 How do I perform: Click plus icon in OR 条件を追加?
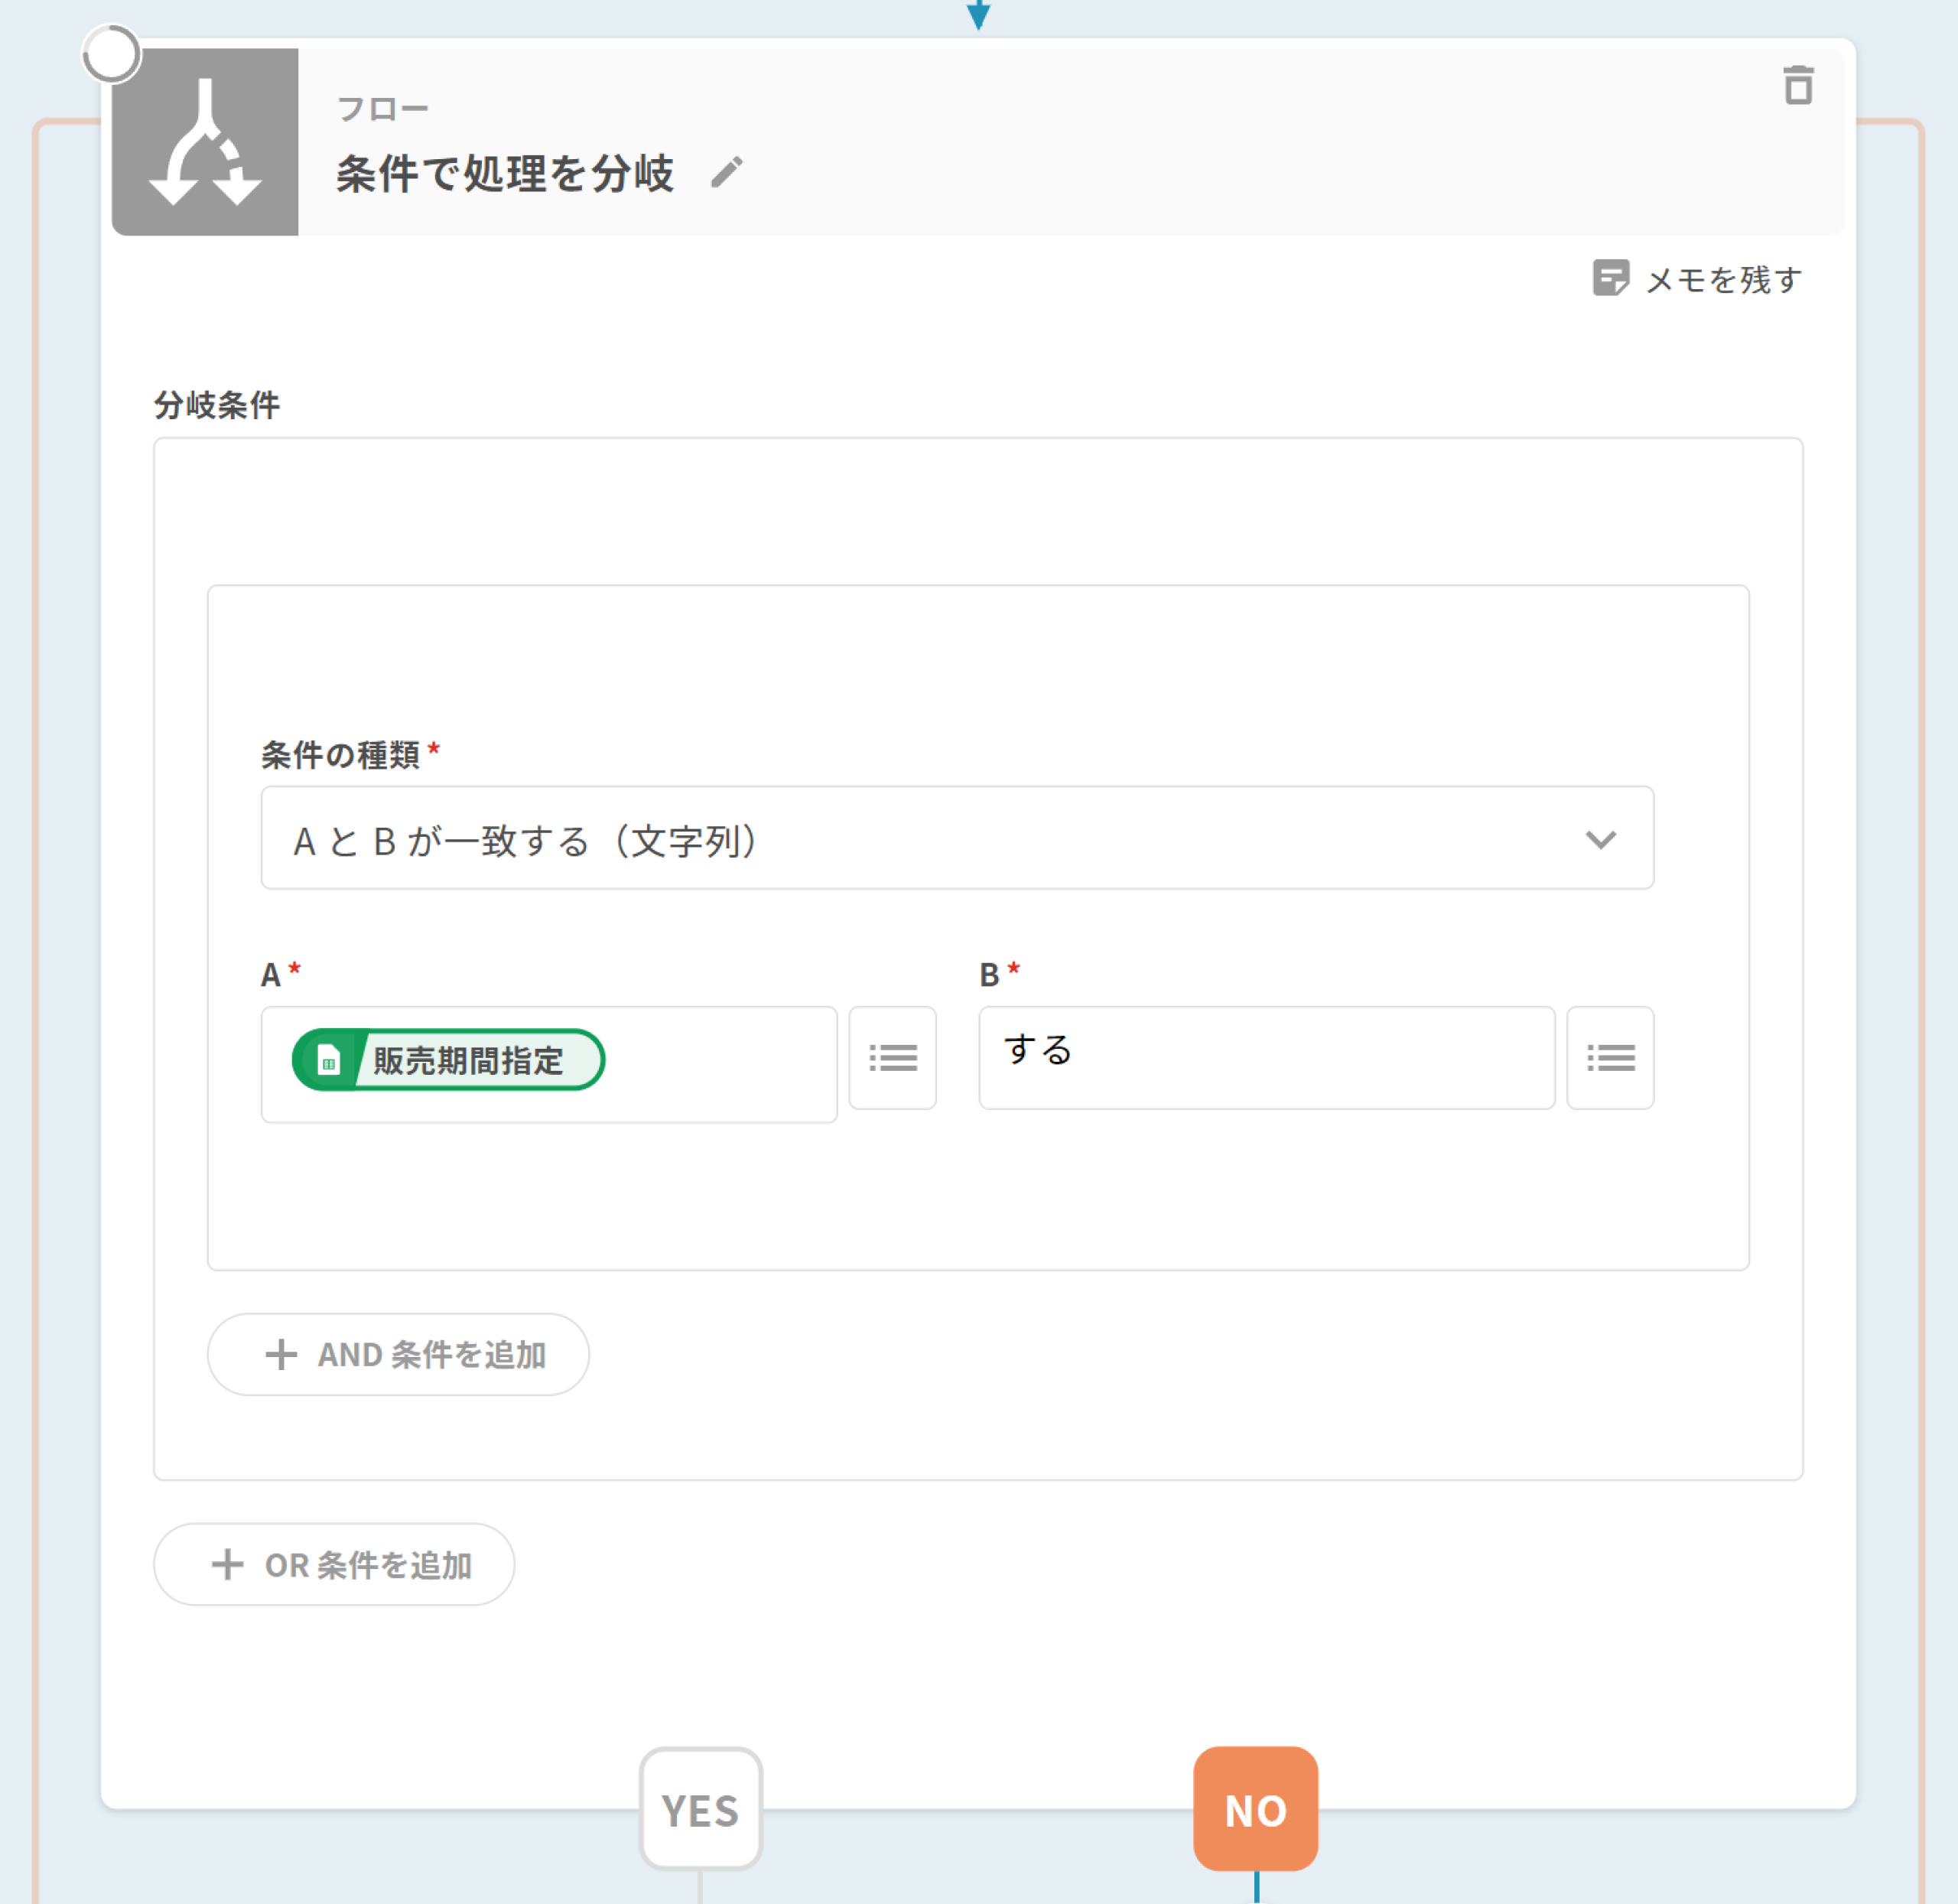pyautogui.click(x=228, y=1564)
